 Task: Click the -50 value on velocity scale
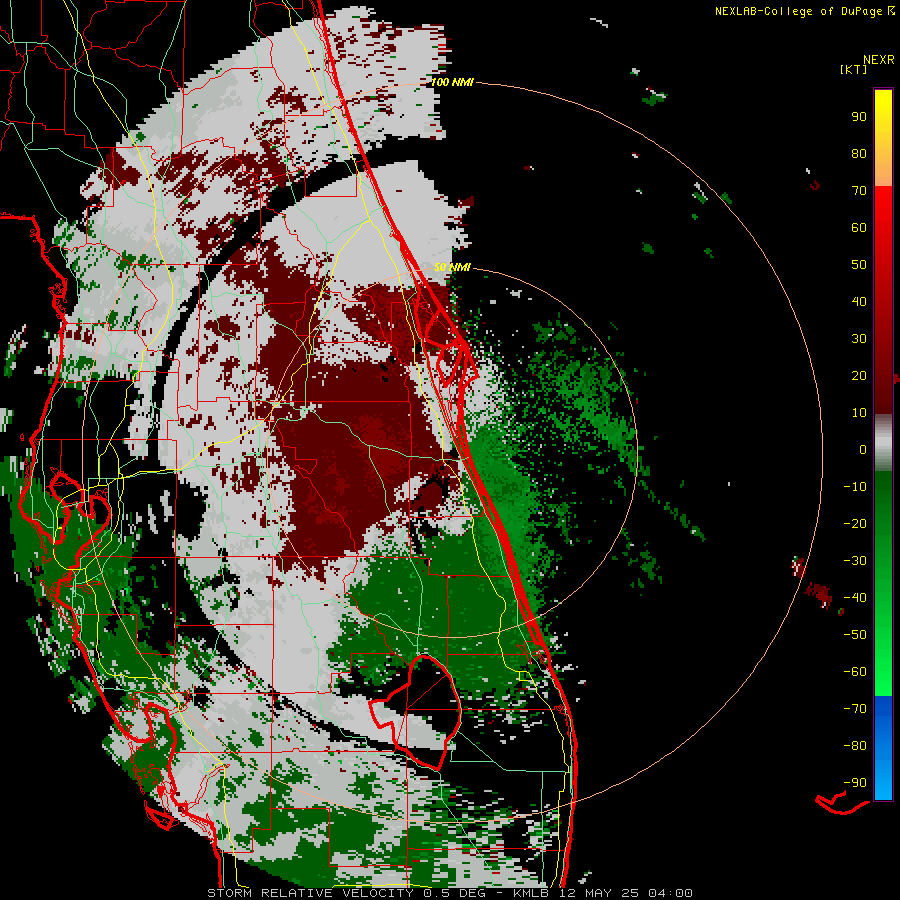coord(855,635)
